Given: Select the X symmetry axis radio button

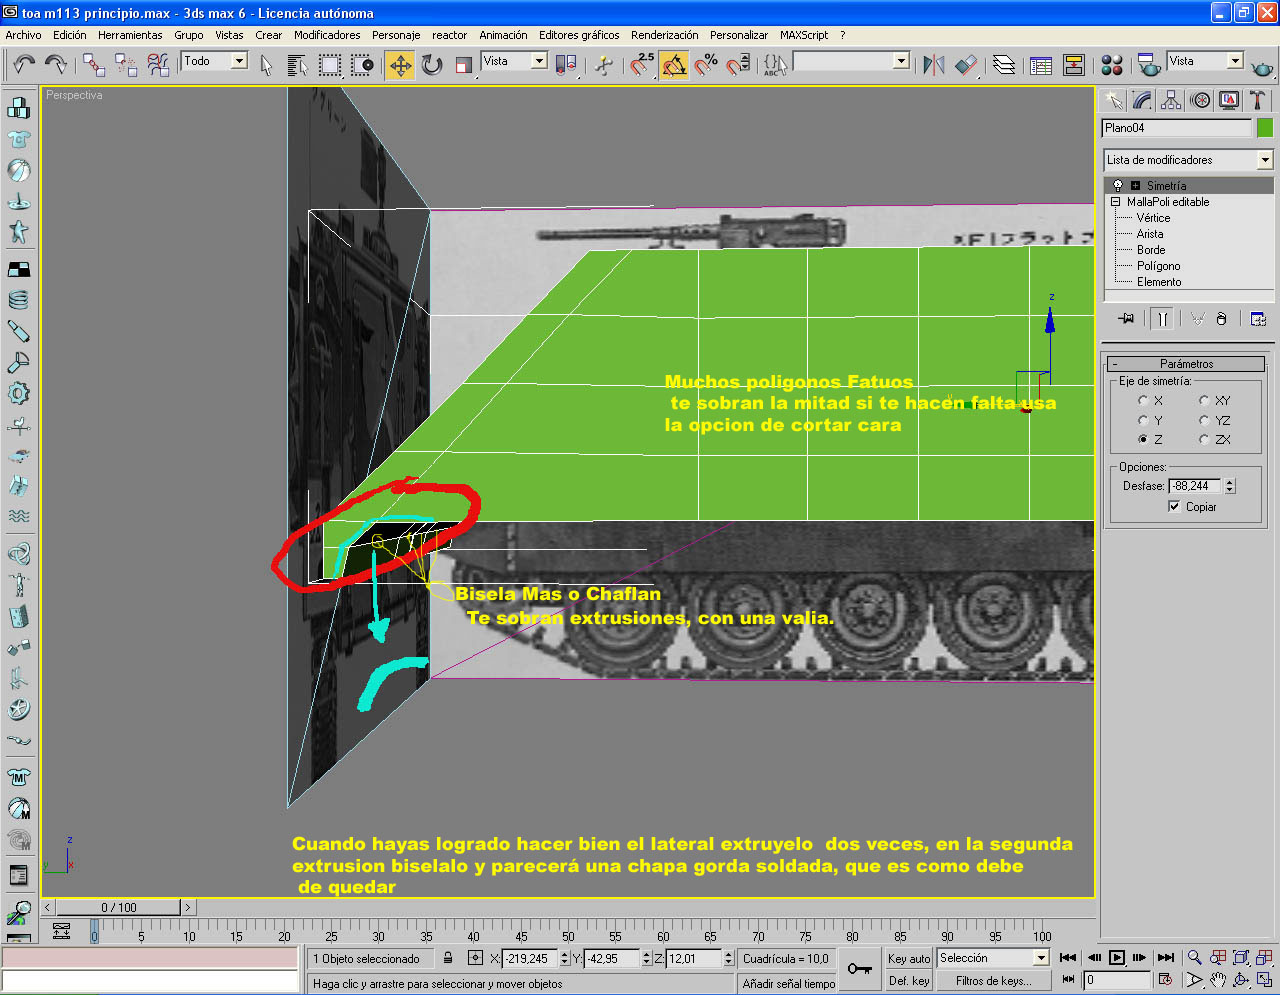Looking at the screenshot, I should pyautogui.click(x=1143, y=401).
